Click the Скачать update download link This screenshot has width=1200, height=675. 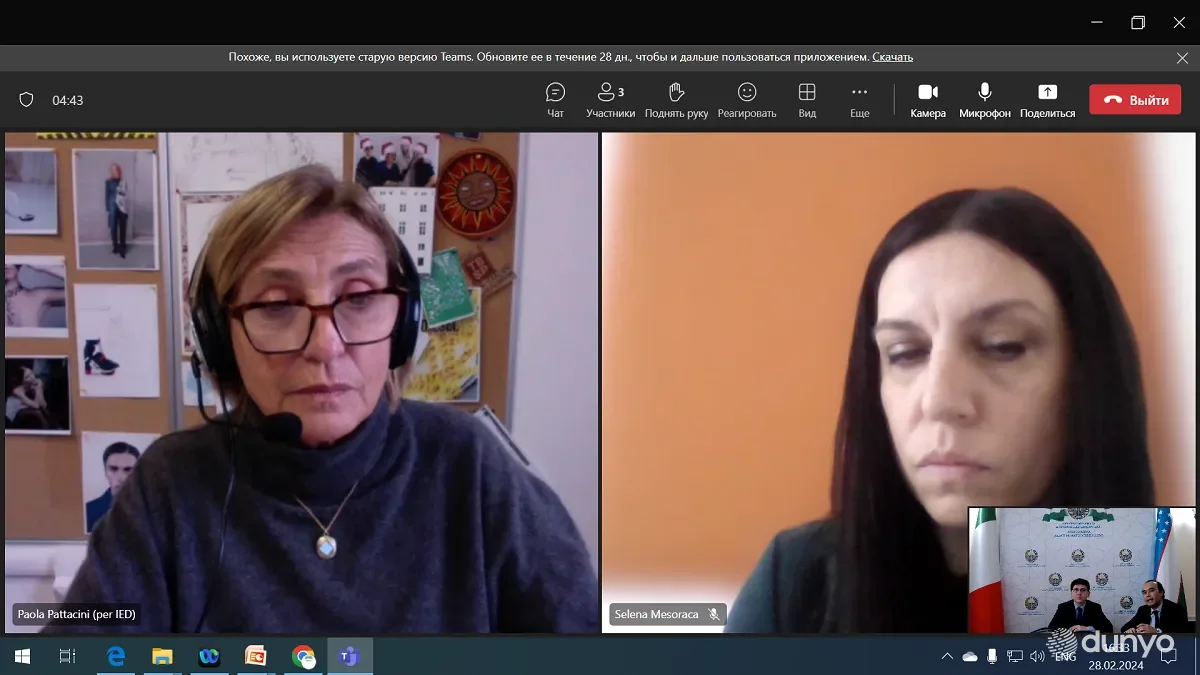tap(892, 57)
